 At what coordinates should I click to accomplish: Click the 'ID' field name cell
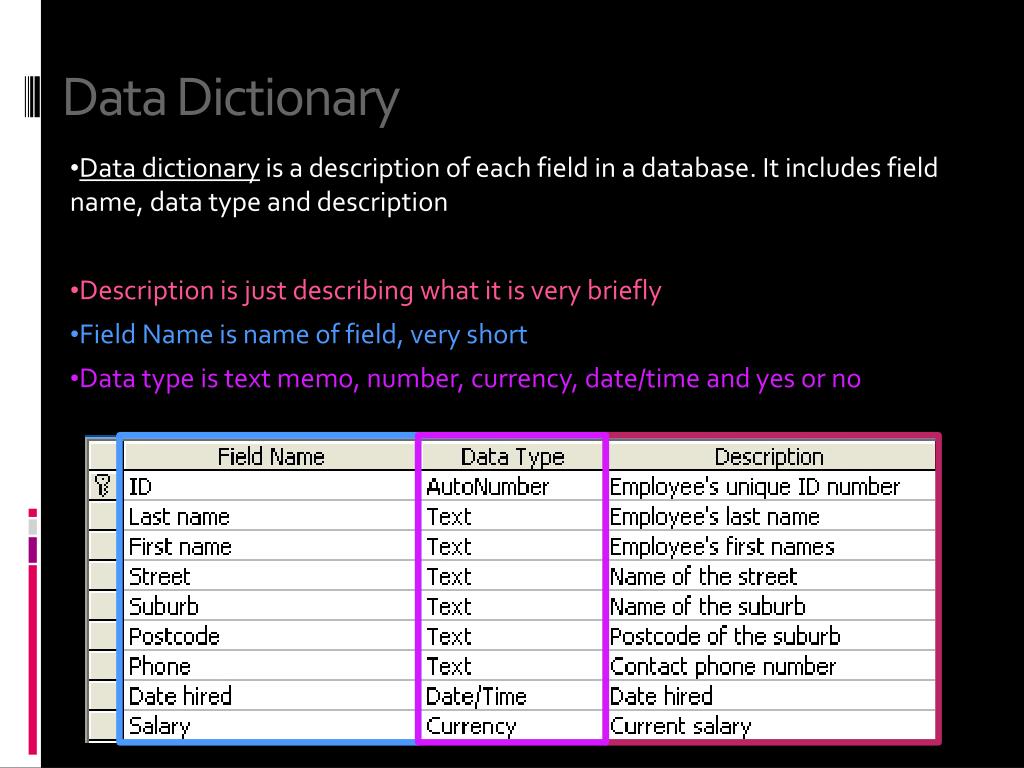click(x=270, y=486)
